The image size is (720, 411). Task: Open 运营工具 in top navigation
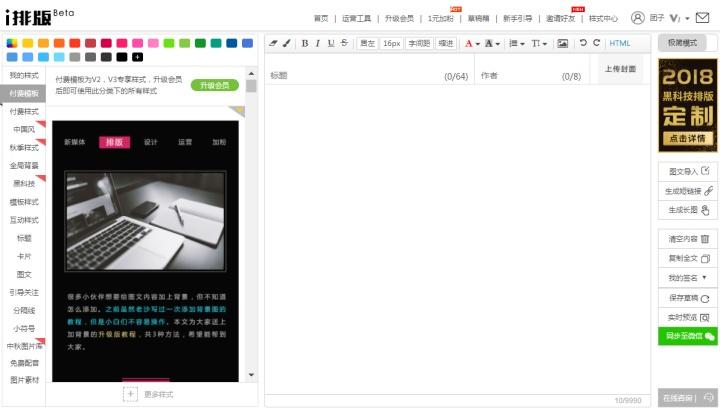coord(356,18)
